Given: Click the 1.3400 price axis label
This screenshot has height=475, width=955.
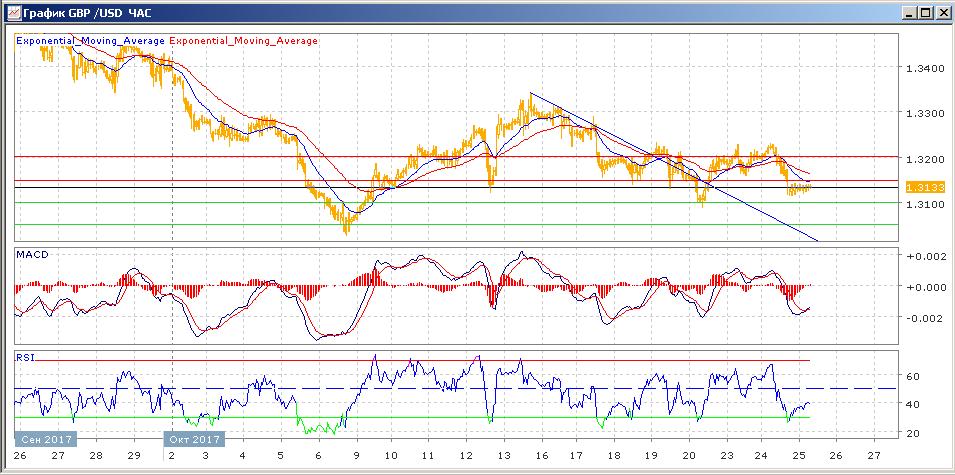Looking at the screenshot, I should click(x=923, y=68).
